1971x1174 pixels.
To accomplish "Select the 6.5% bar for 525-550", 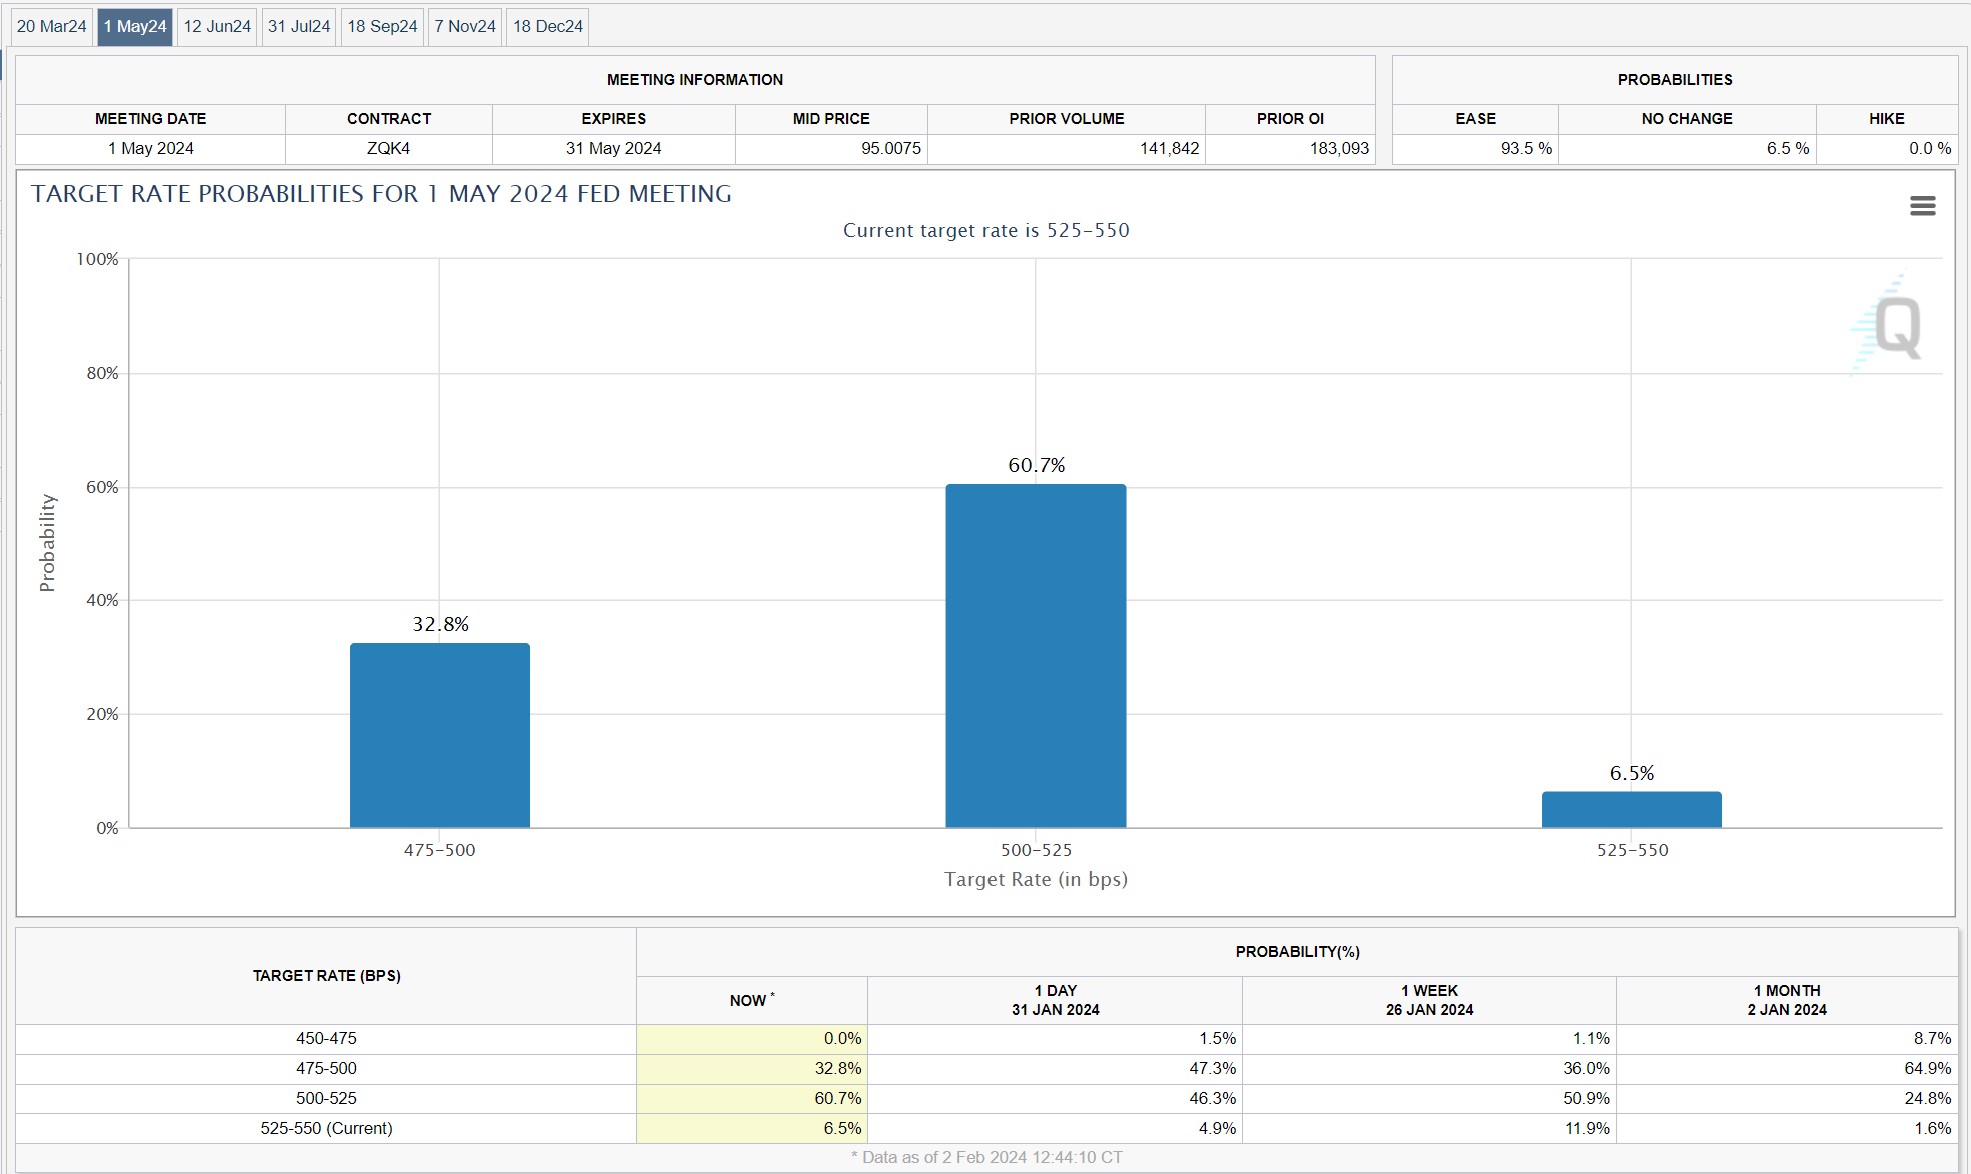I will point(1631,810).
